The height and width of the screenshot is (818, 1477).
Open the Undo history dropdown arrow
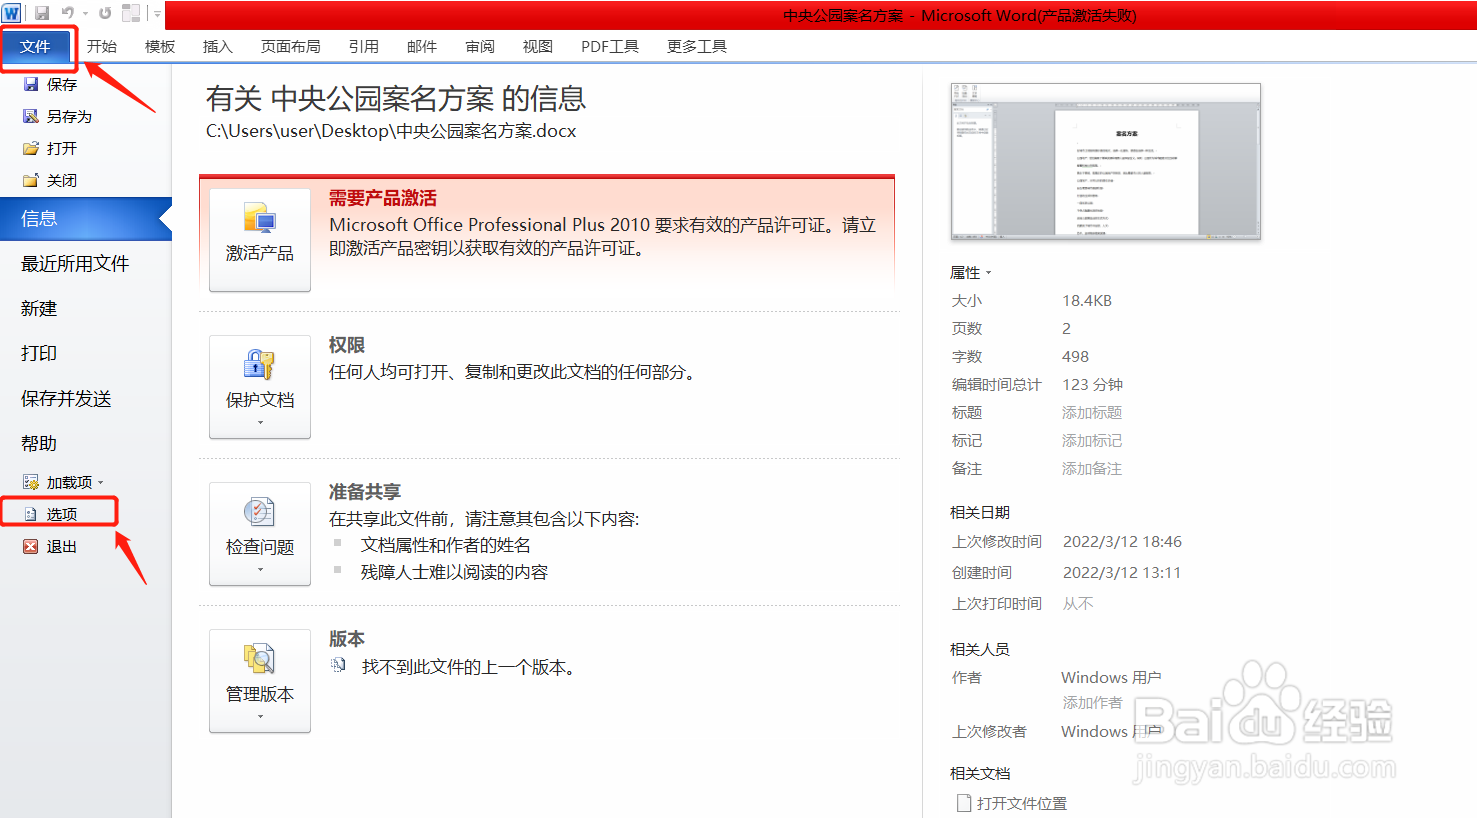(x=85, y=14)
